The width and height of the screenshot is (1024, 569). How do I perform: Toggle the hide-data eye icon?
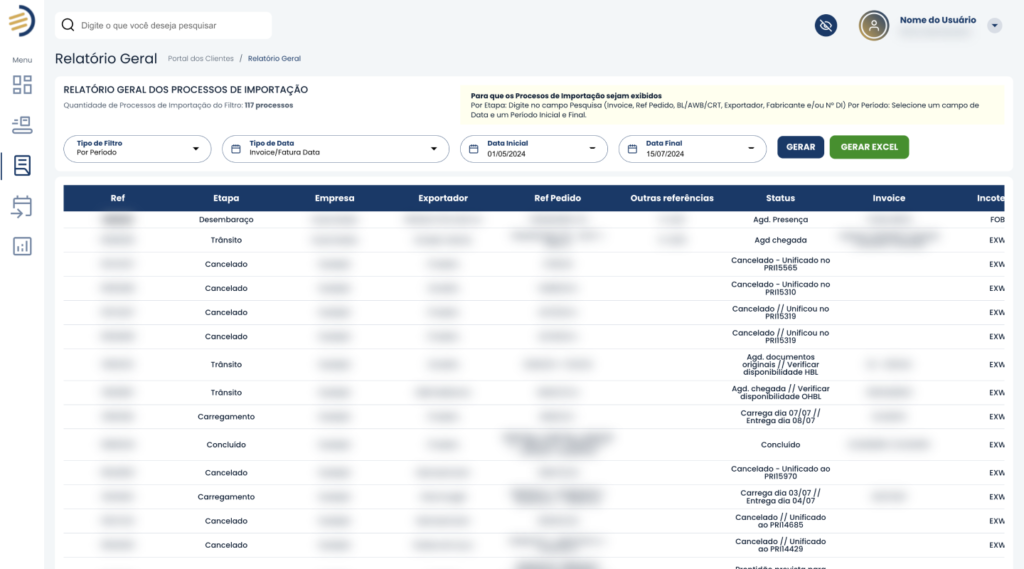pyautogui.click(x=826, y=26)
